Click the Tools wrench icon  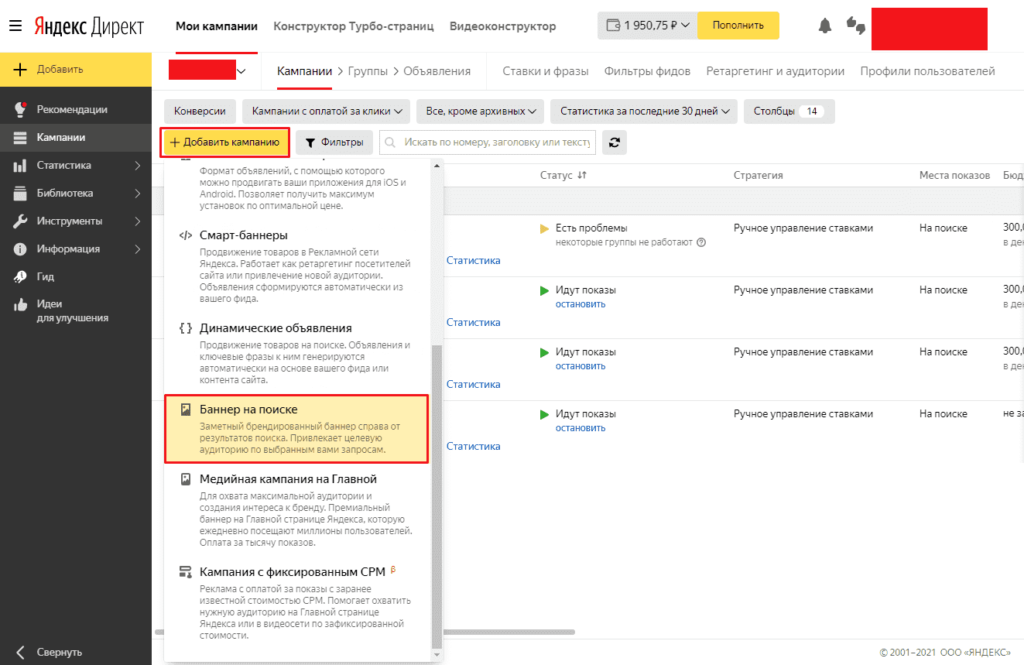point(20,221)
